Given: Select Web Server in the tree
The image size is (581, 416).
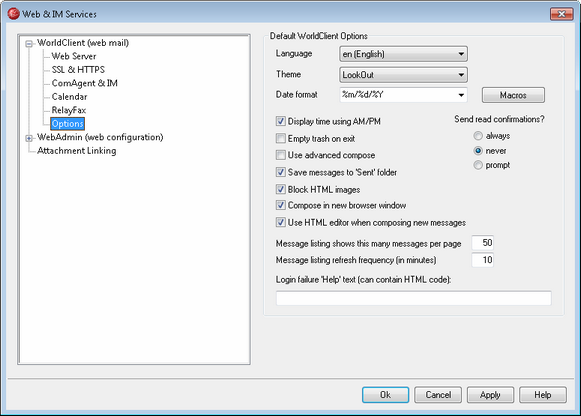Looking at the screenshot, I should pyautogui.click(x=74, y=56).
